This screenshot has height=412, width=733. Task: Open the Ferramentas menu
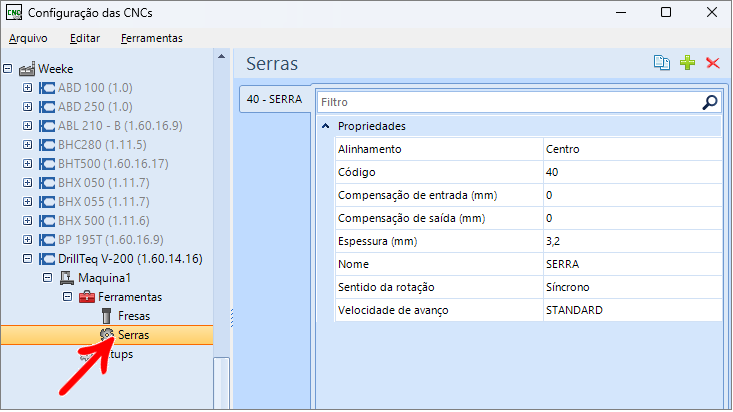[x=151, y=38]
